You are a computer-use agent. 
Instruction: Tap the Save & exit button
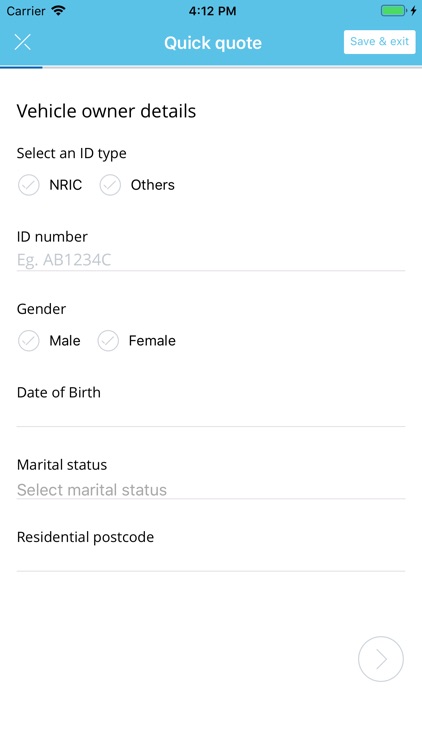[x=379, y=42]
